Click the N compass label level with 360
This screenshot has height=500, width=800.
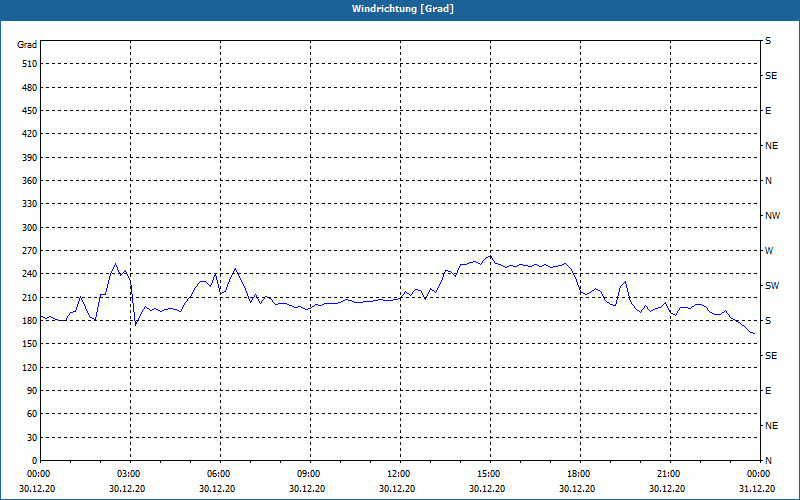click(768, 181)
